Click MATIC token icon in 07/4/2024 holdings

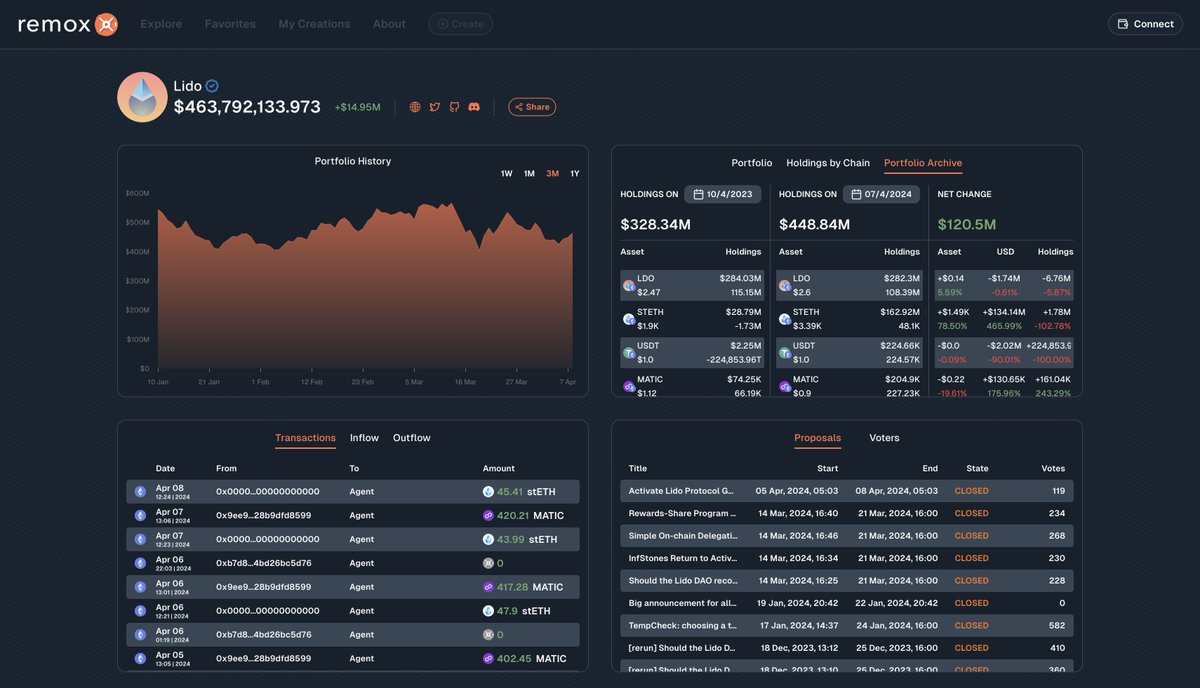[x=785, y=386]
